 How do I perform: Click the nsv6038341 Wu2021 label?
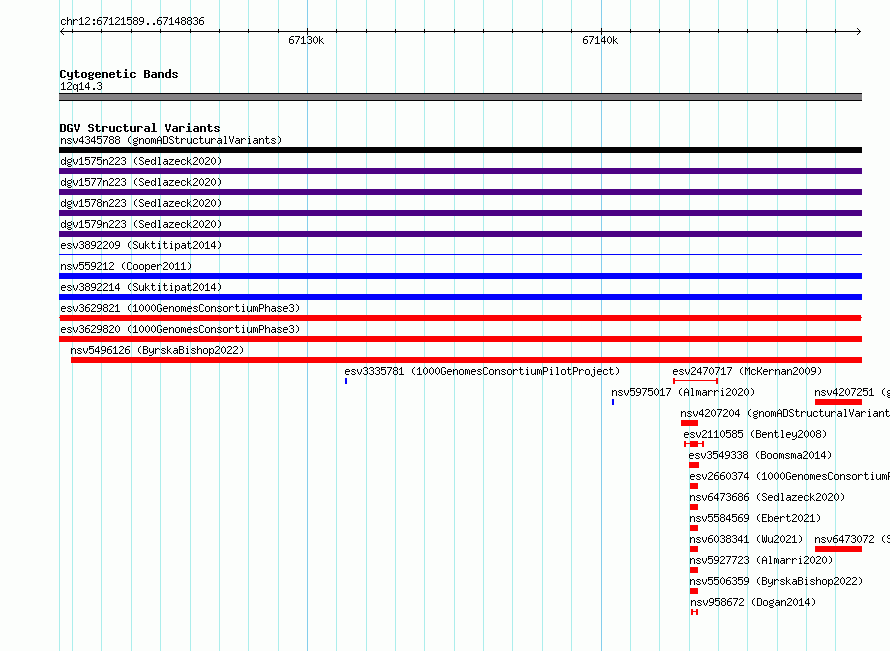(746, 539)
